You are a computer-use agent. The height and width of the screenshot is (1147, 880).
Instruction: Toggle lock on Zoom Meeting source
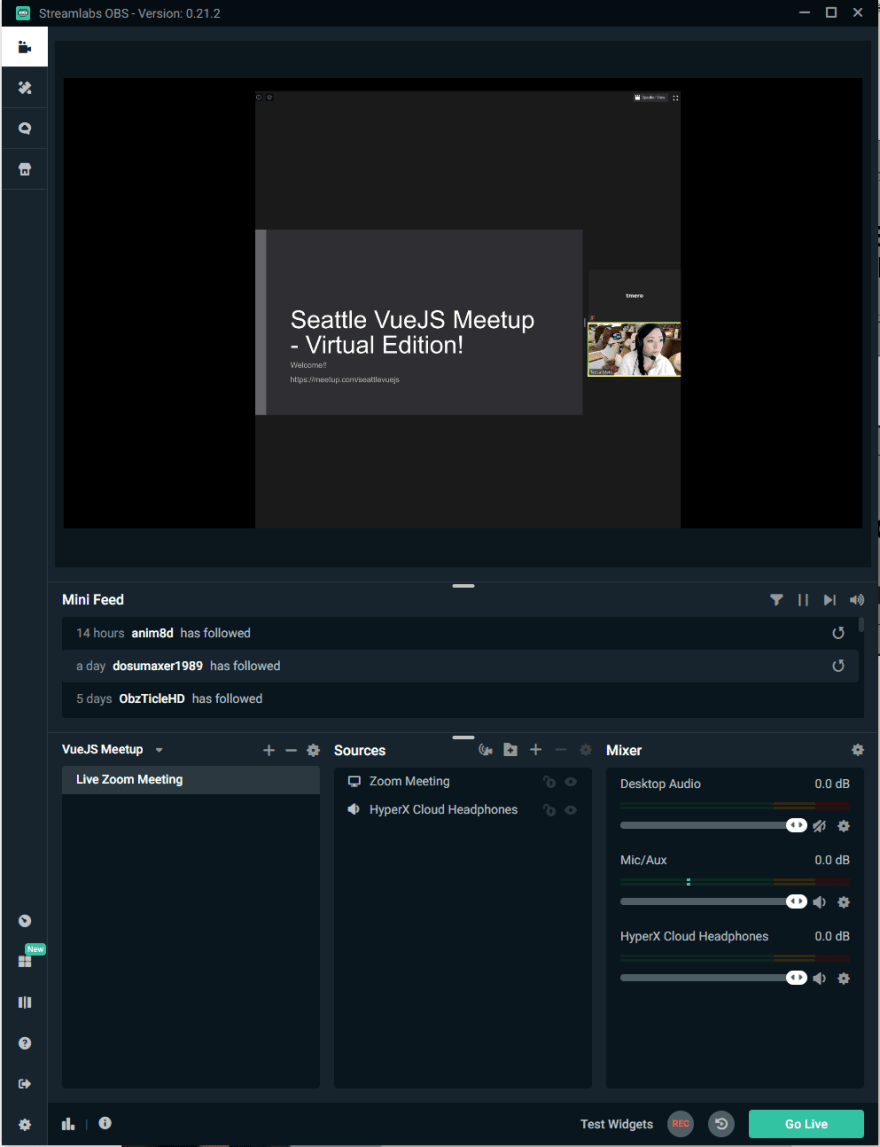(549, 782)
